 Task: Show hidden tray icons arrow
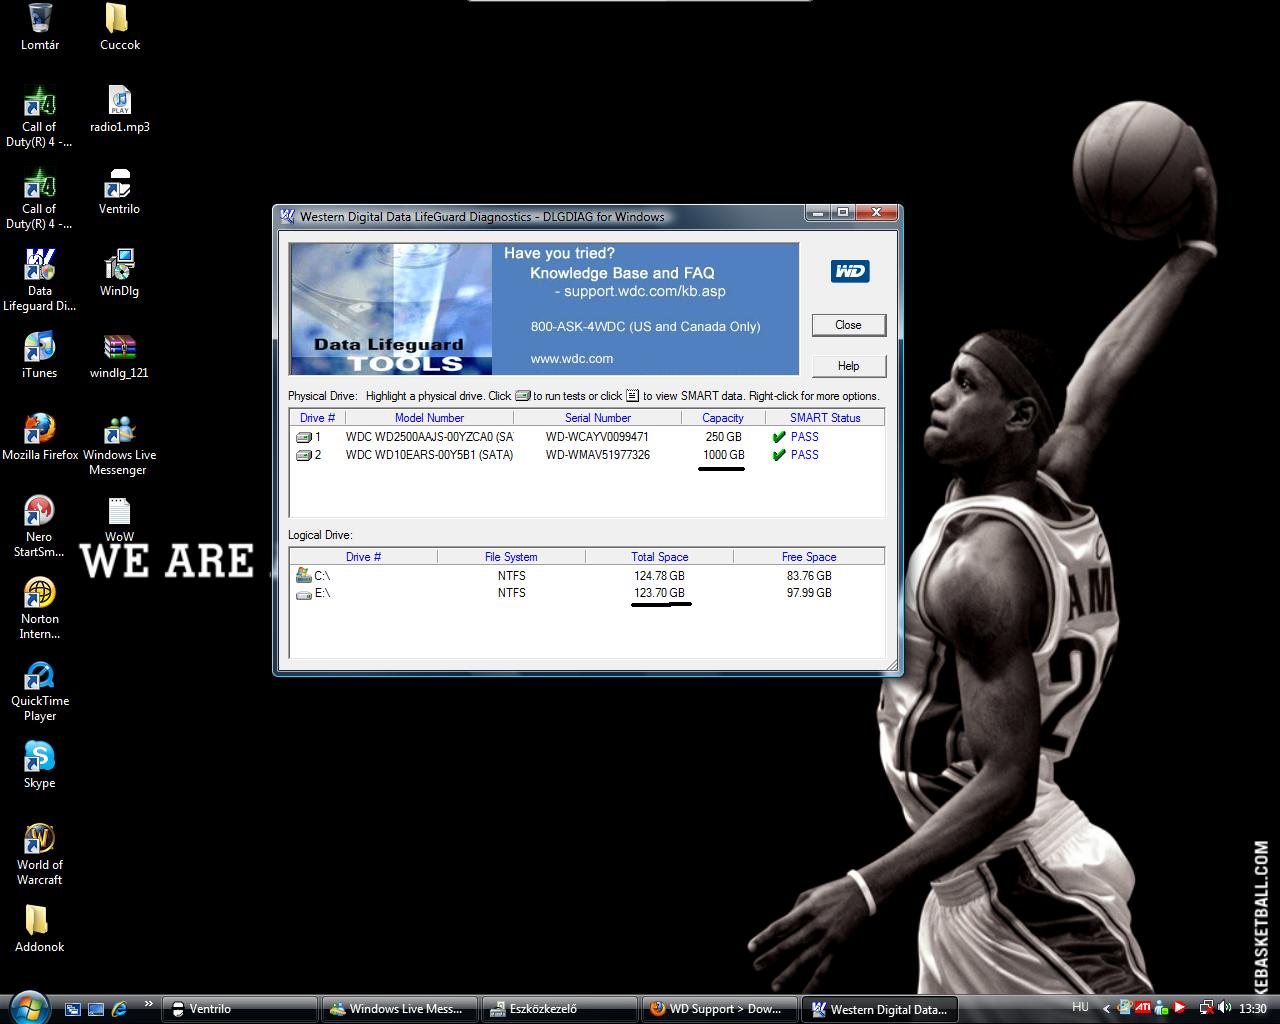coord(1106,1008)
